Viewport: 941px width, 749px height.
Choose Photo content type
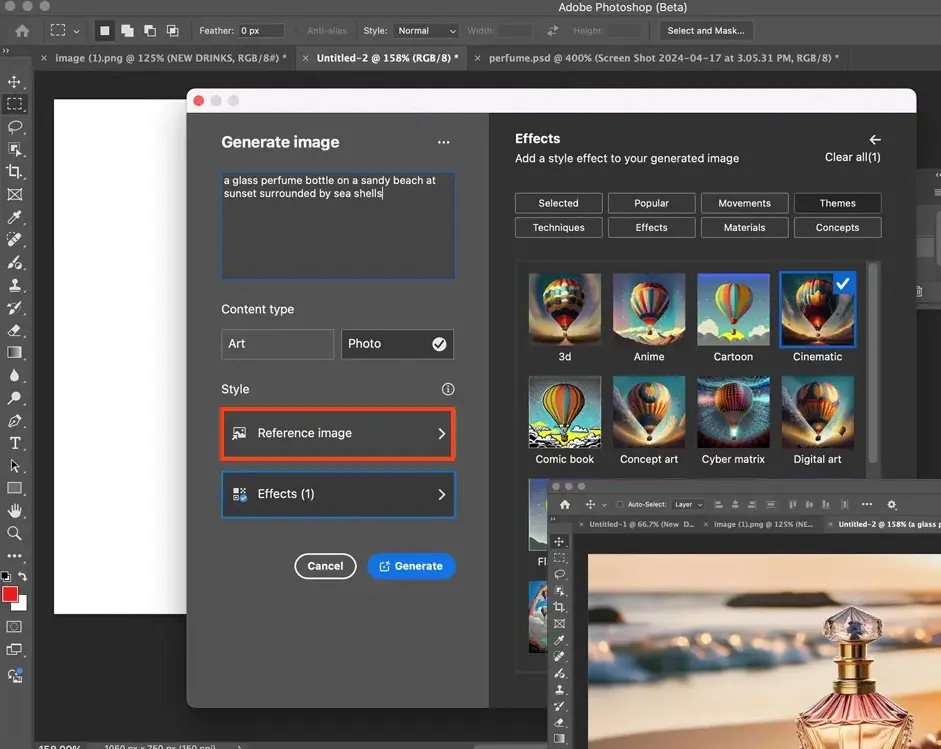coord(397,344)
